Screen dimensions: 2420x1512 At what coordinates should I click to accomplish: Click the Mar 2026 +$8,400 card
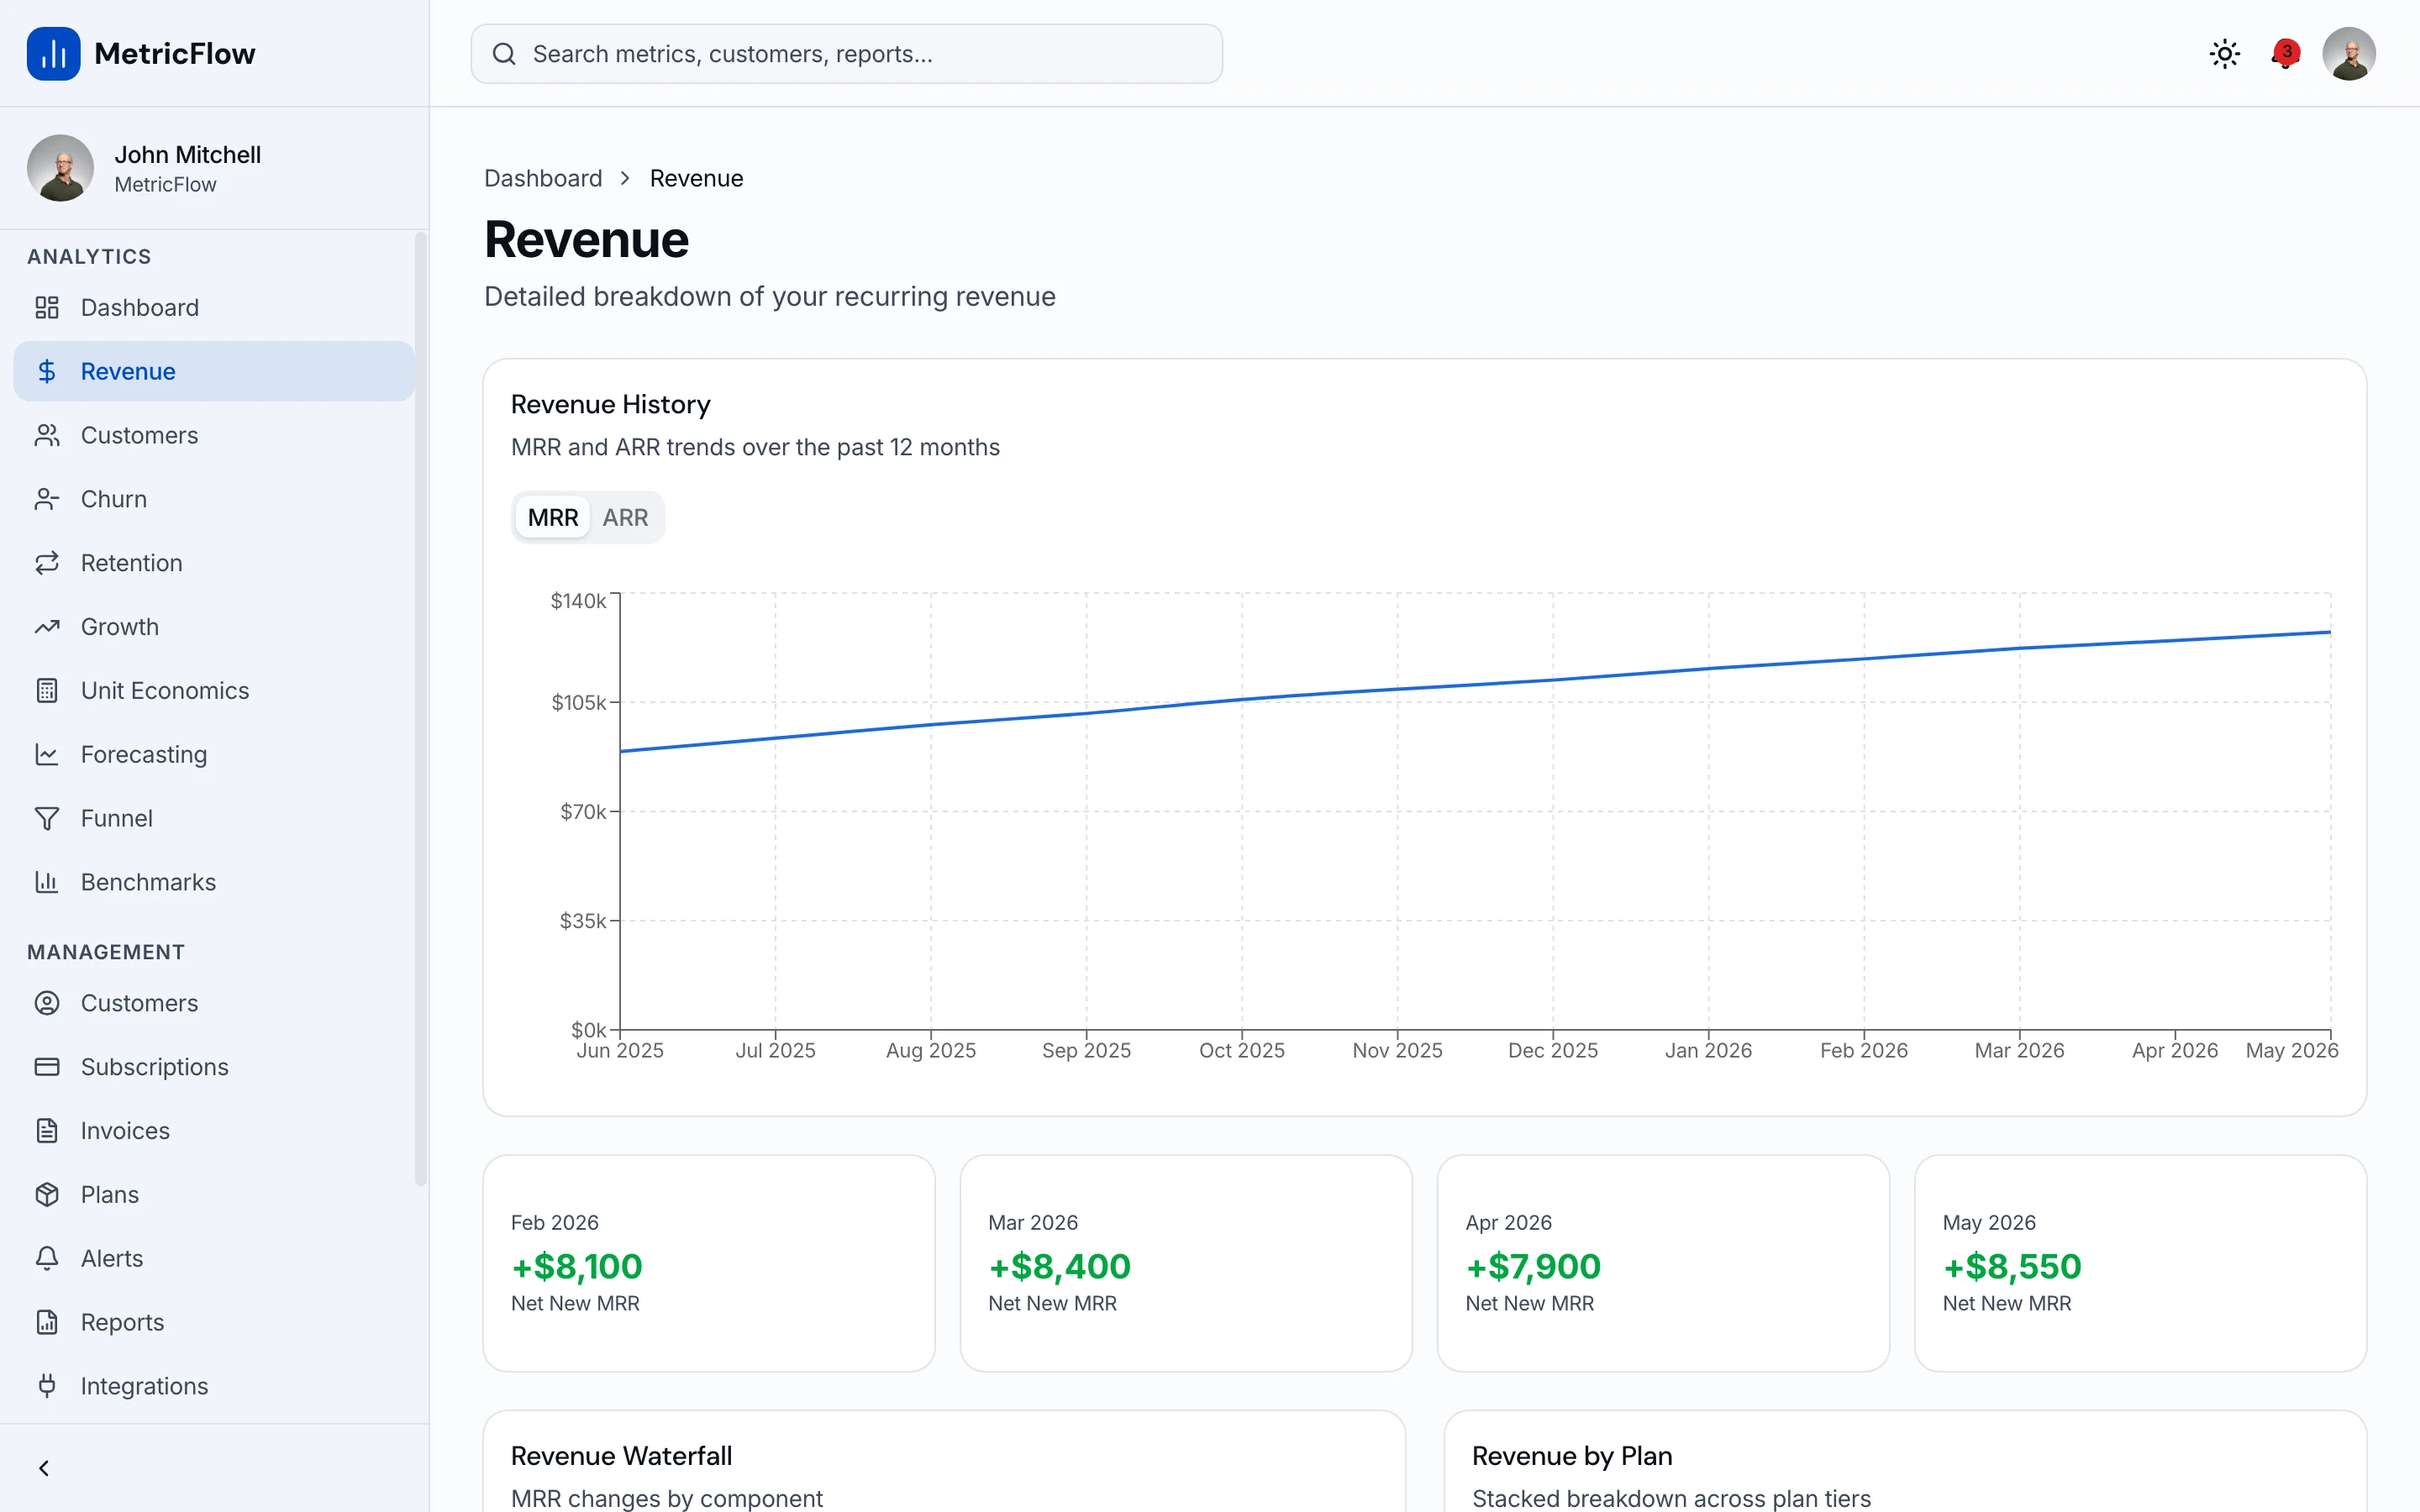(1186, 1263)
